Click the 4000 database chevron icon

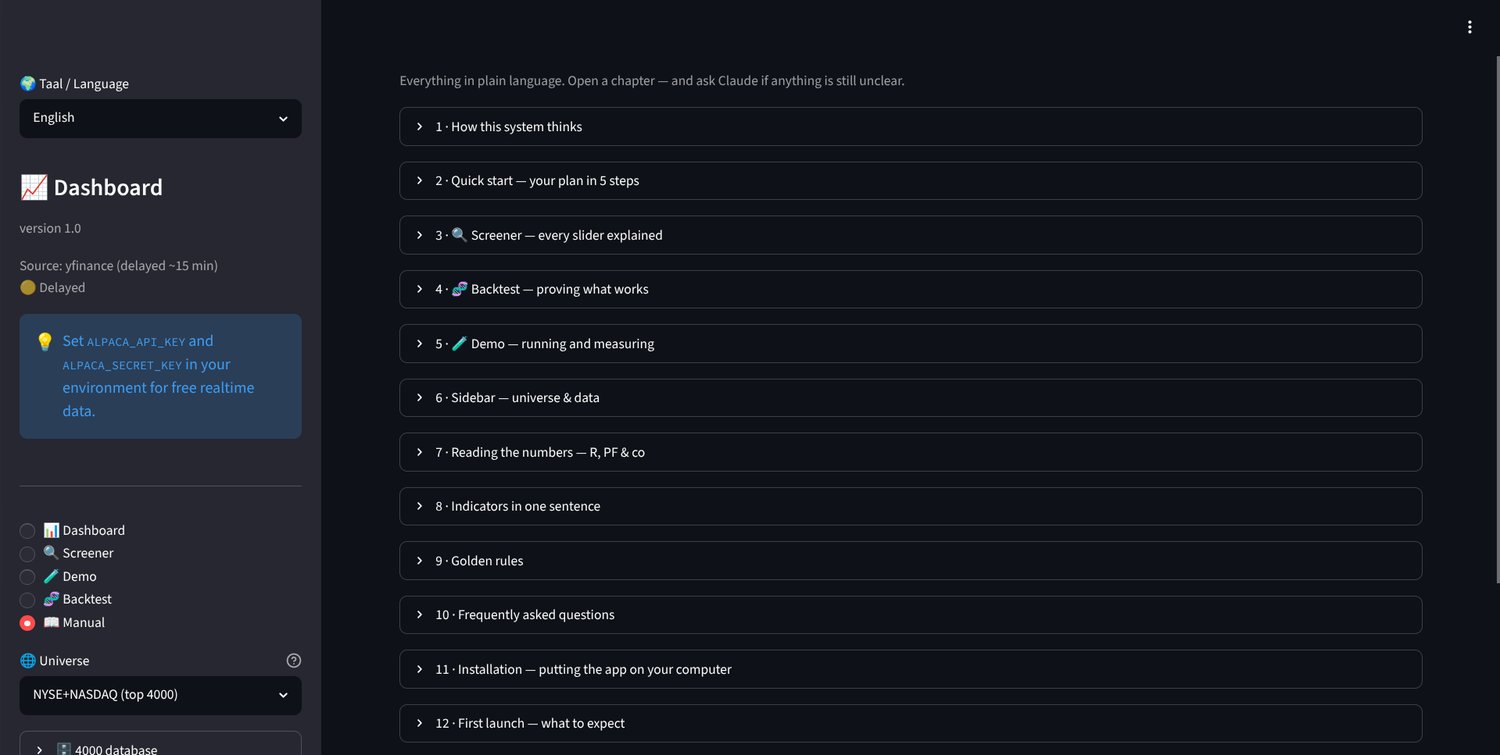tap(40, 749)
